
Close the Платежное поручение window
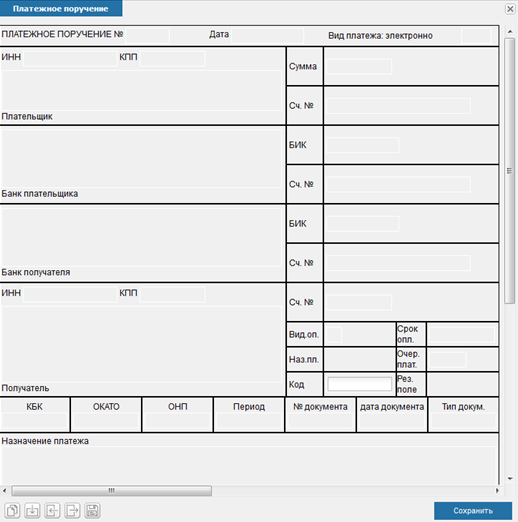click(x=510, y=9)
